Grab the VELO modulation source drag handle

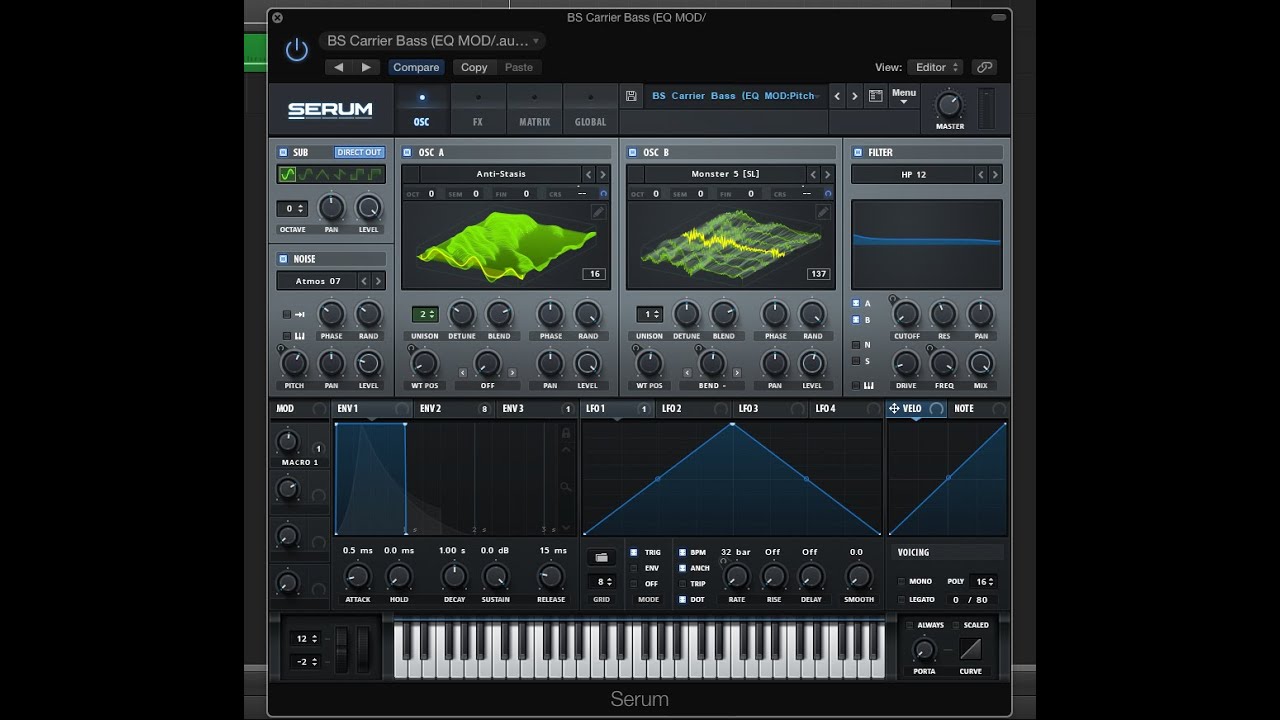tap(894, 408)
